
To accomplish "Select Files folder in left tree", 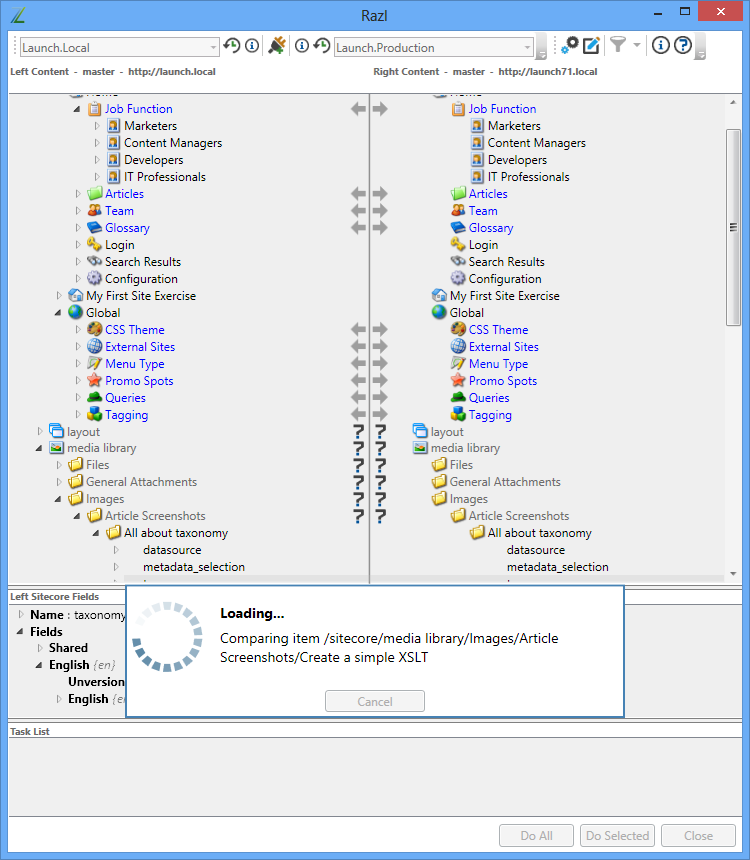I will (97, 465).
